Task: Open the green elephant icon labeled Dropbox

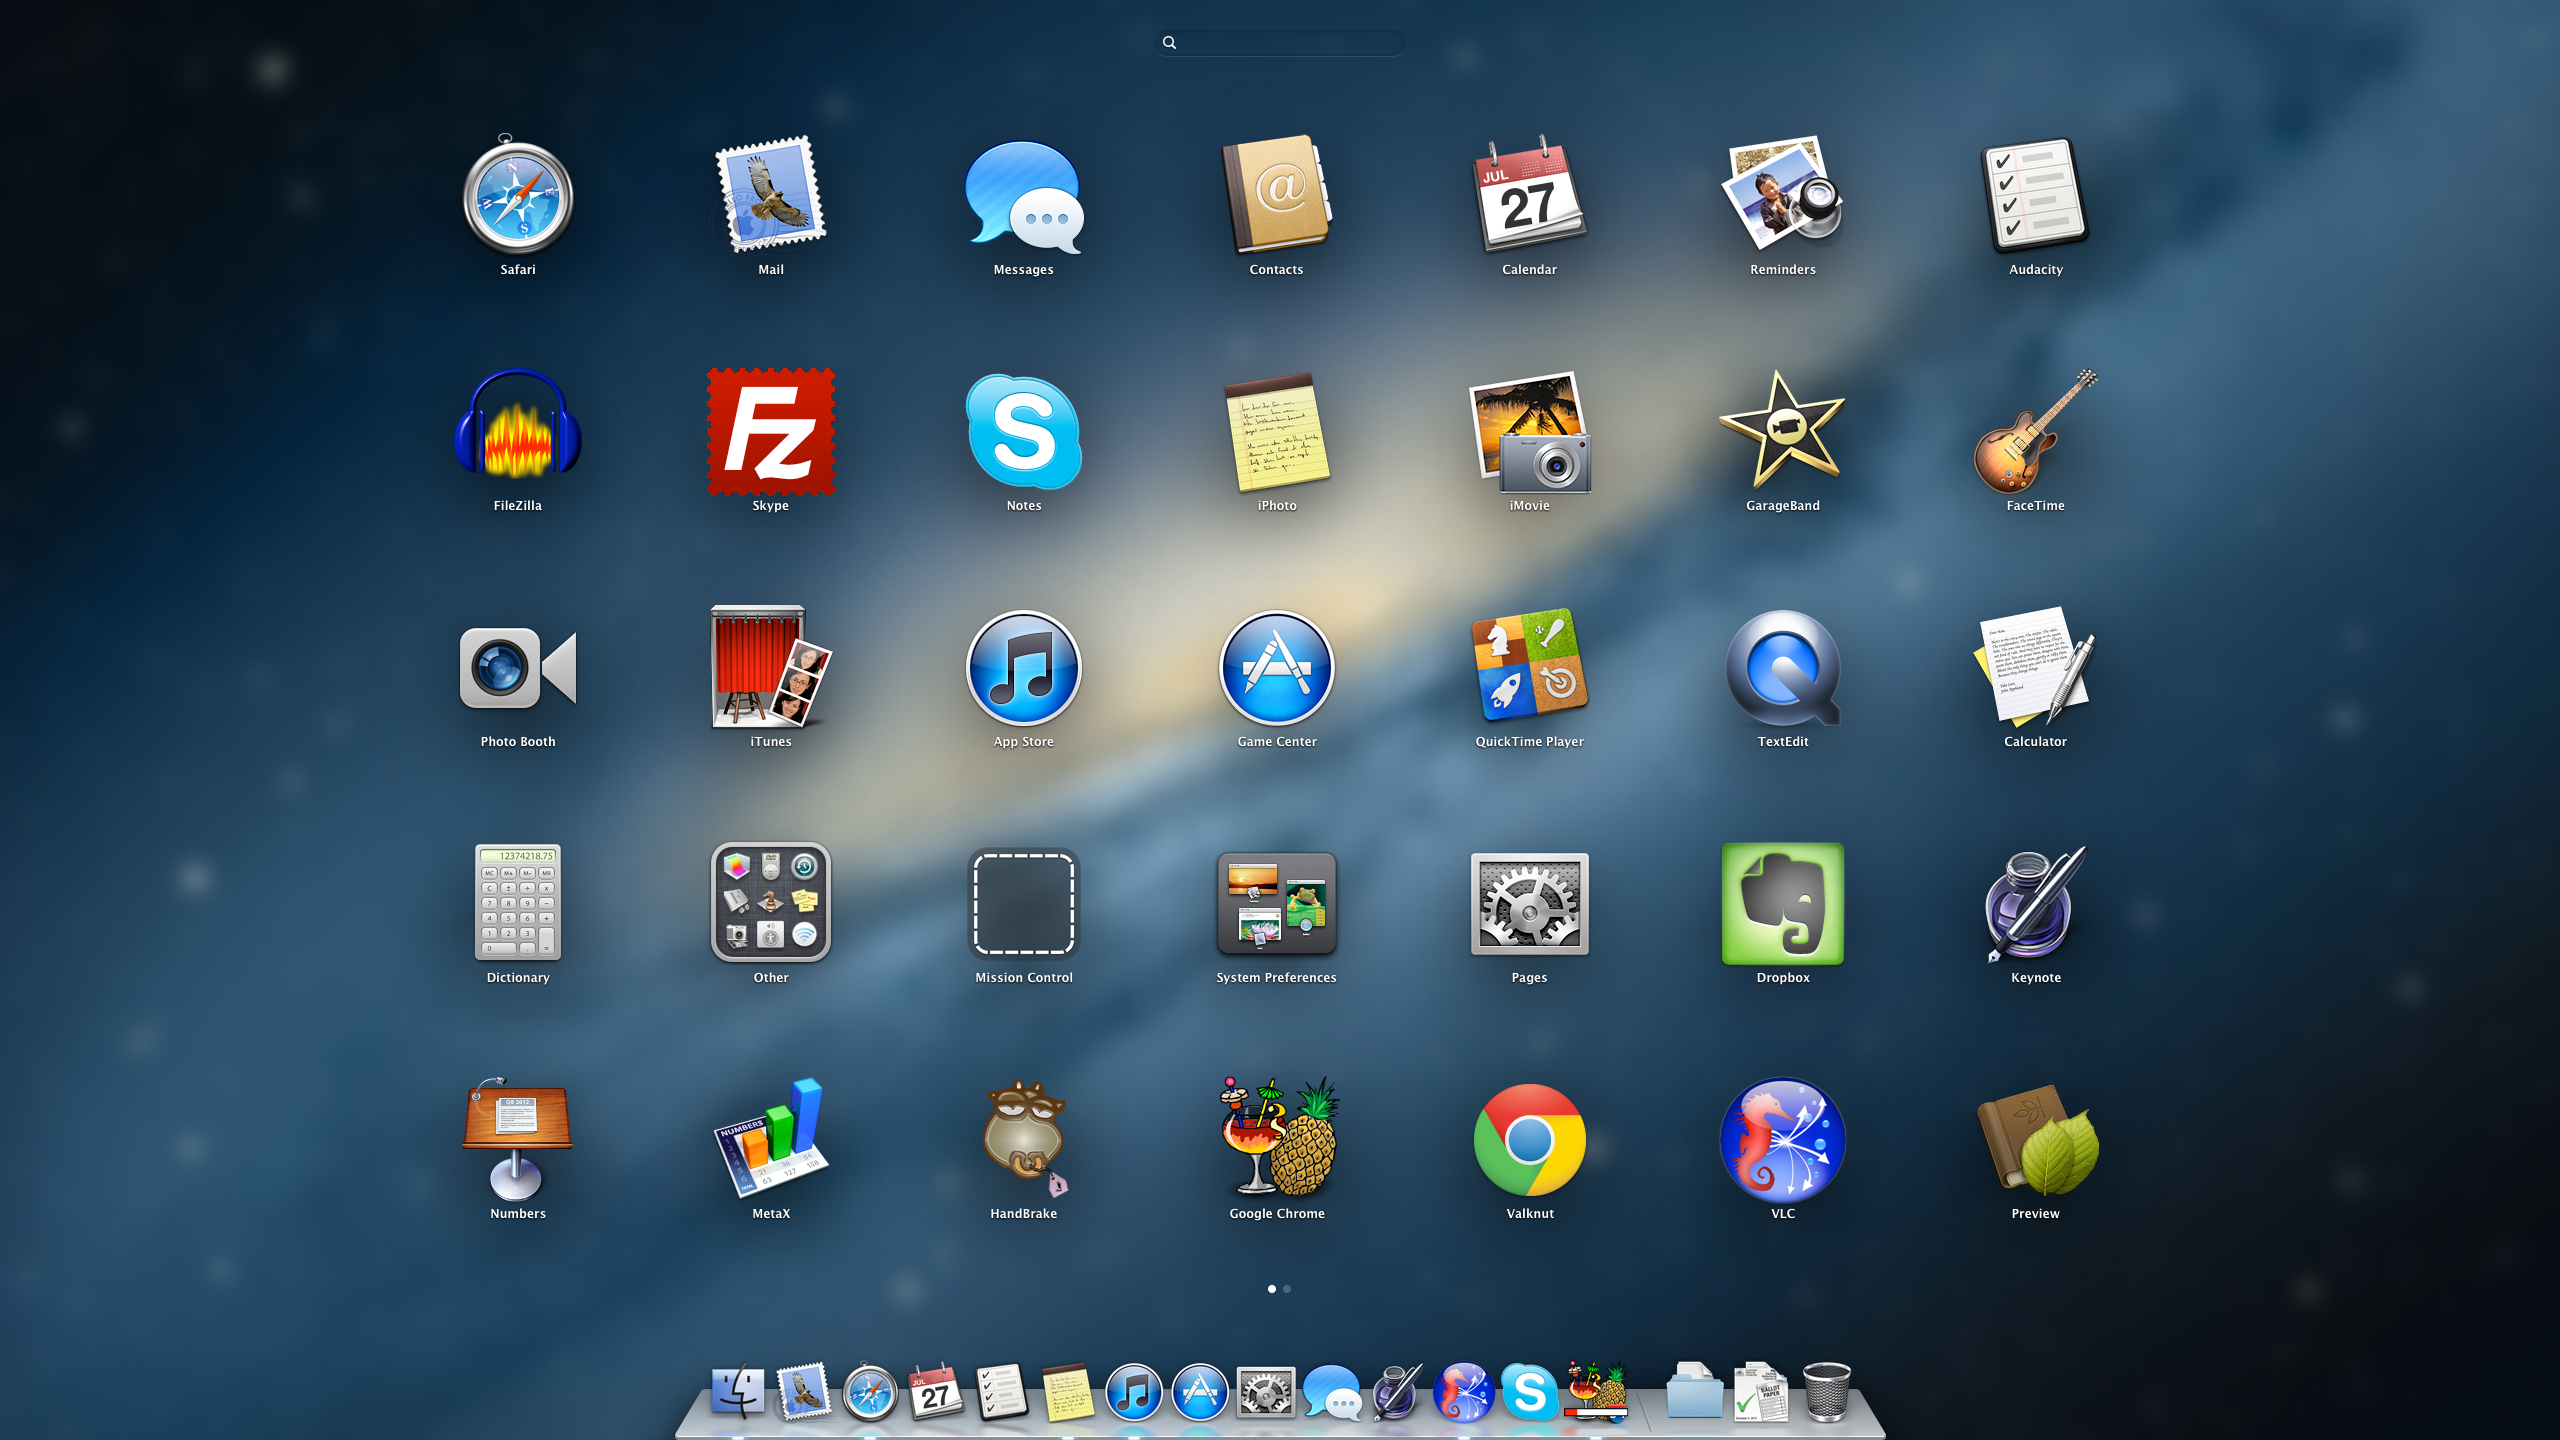Action: point(1783,904)
